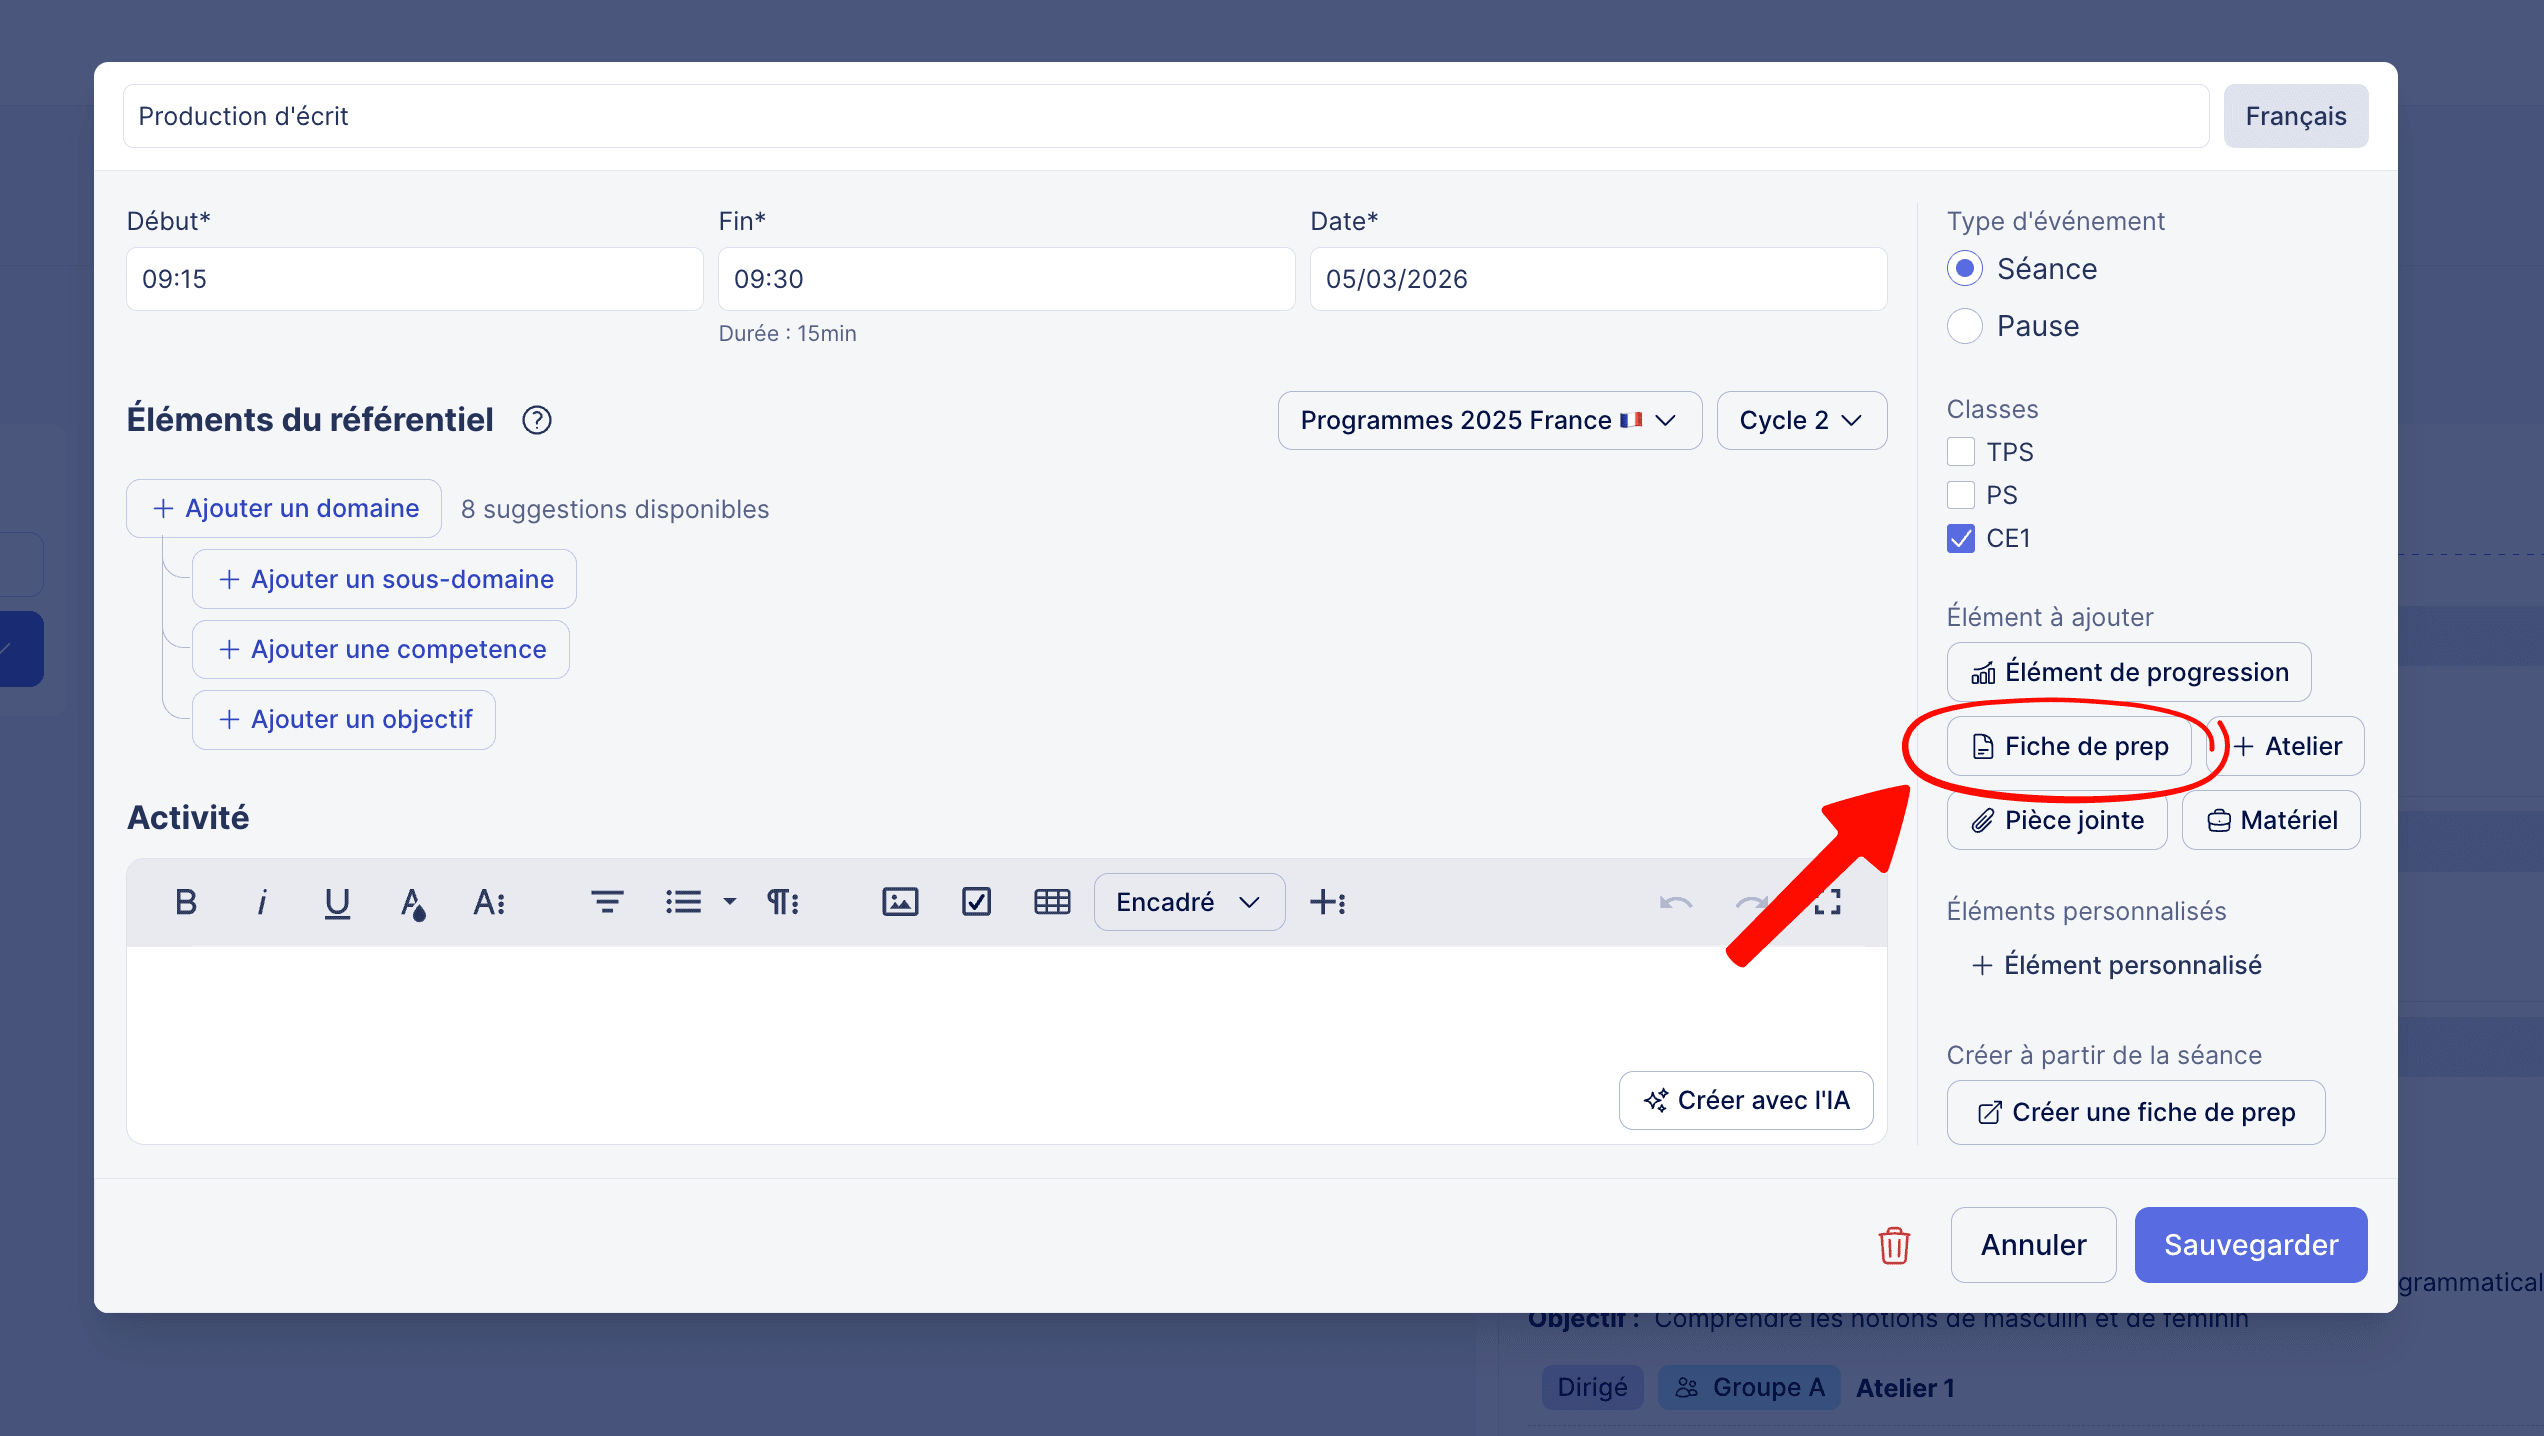Screen dimensions: 2544x1436
Task: Select the Pause event type
Action: point(1965,326)
